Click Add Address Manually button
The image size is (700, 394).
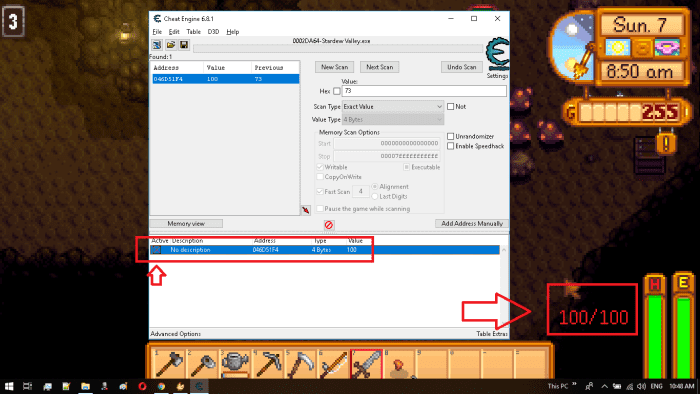[x=472, y=224]
